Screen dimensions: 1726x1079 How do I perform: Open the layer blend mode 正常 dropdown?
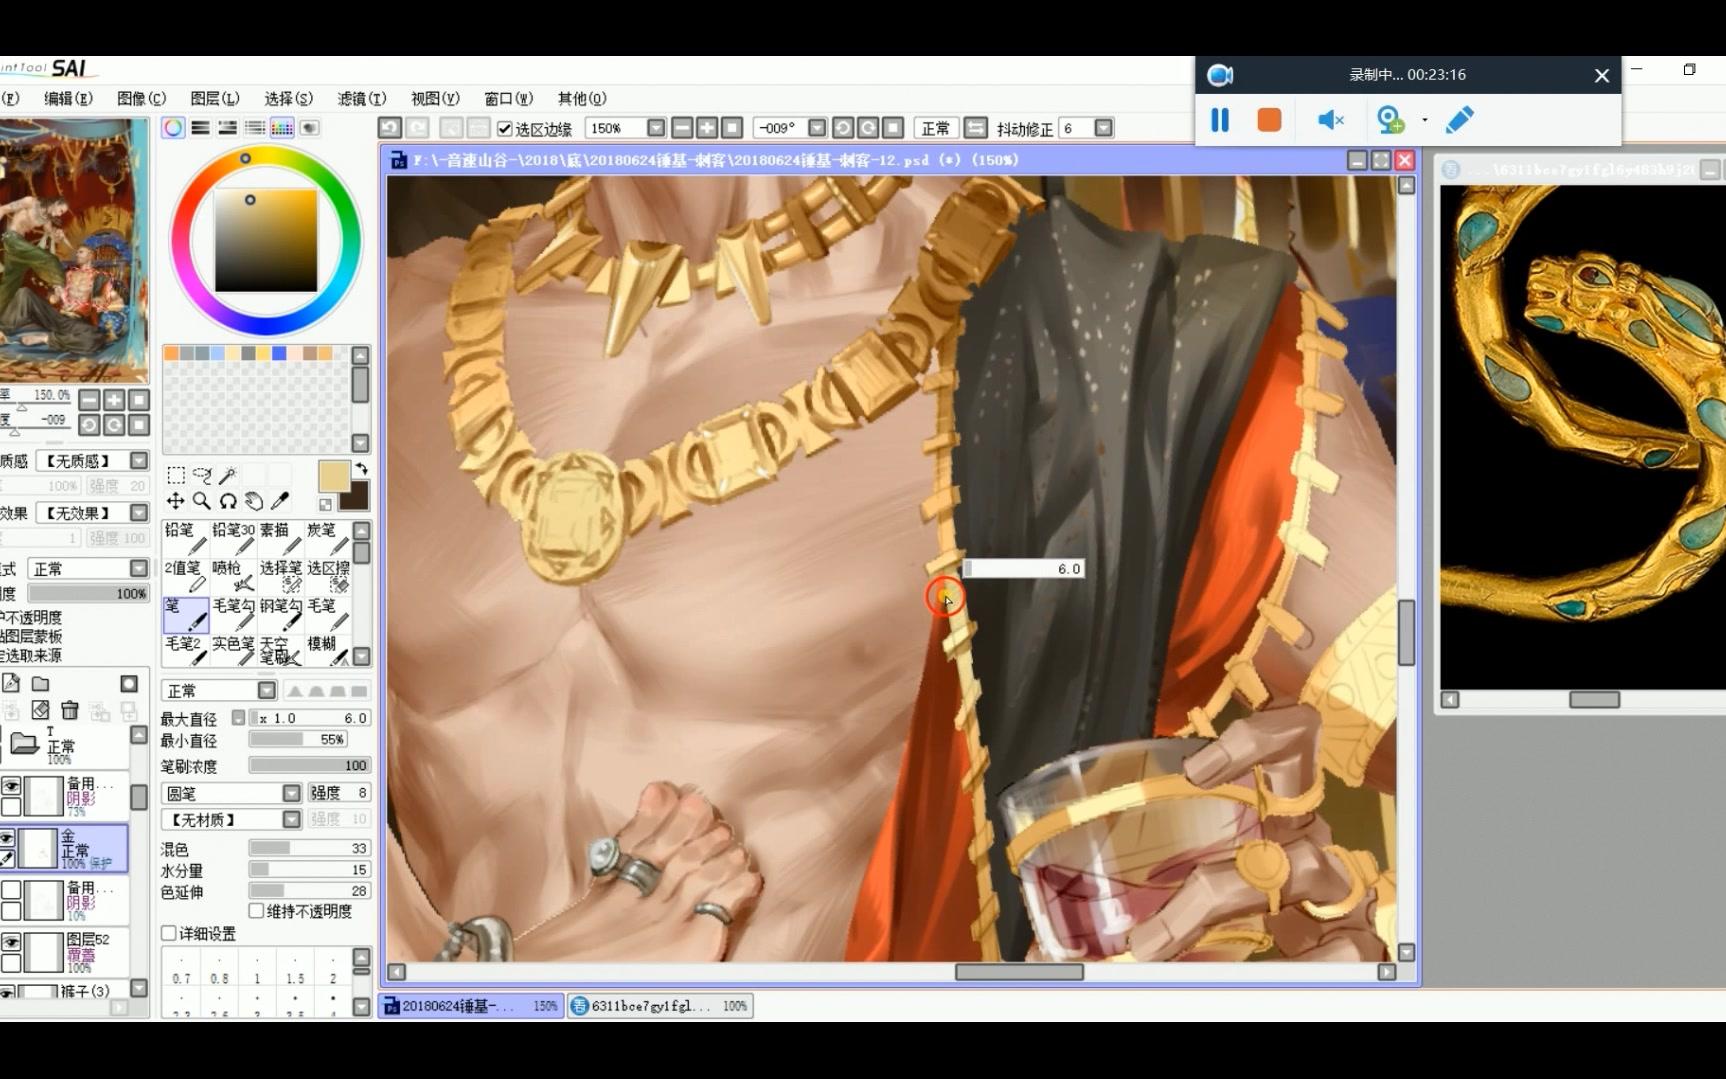click(x=139, y=569)
